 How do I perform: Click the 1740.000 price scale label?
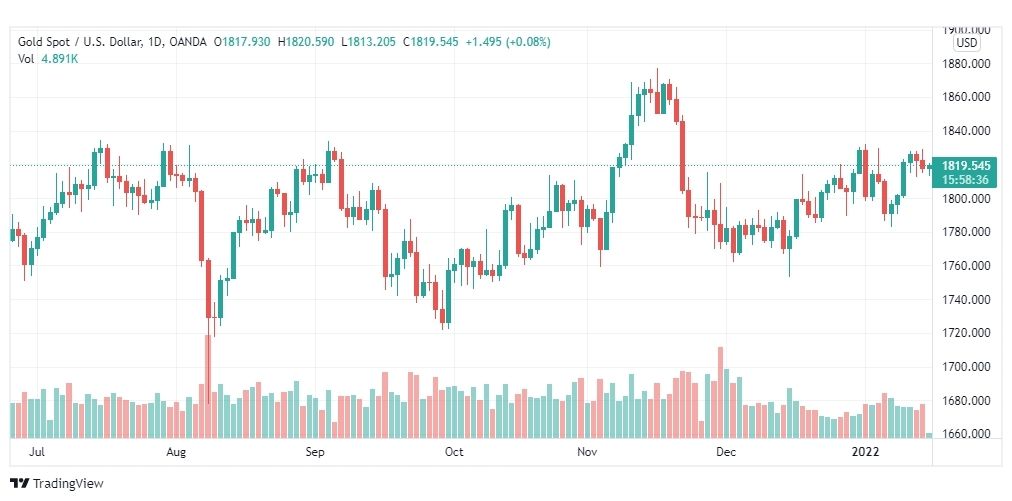(966, 300)
